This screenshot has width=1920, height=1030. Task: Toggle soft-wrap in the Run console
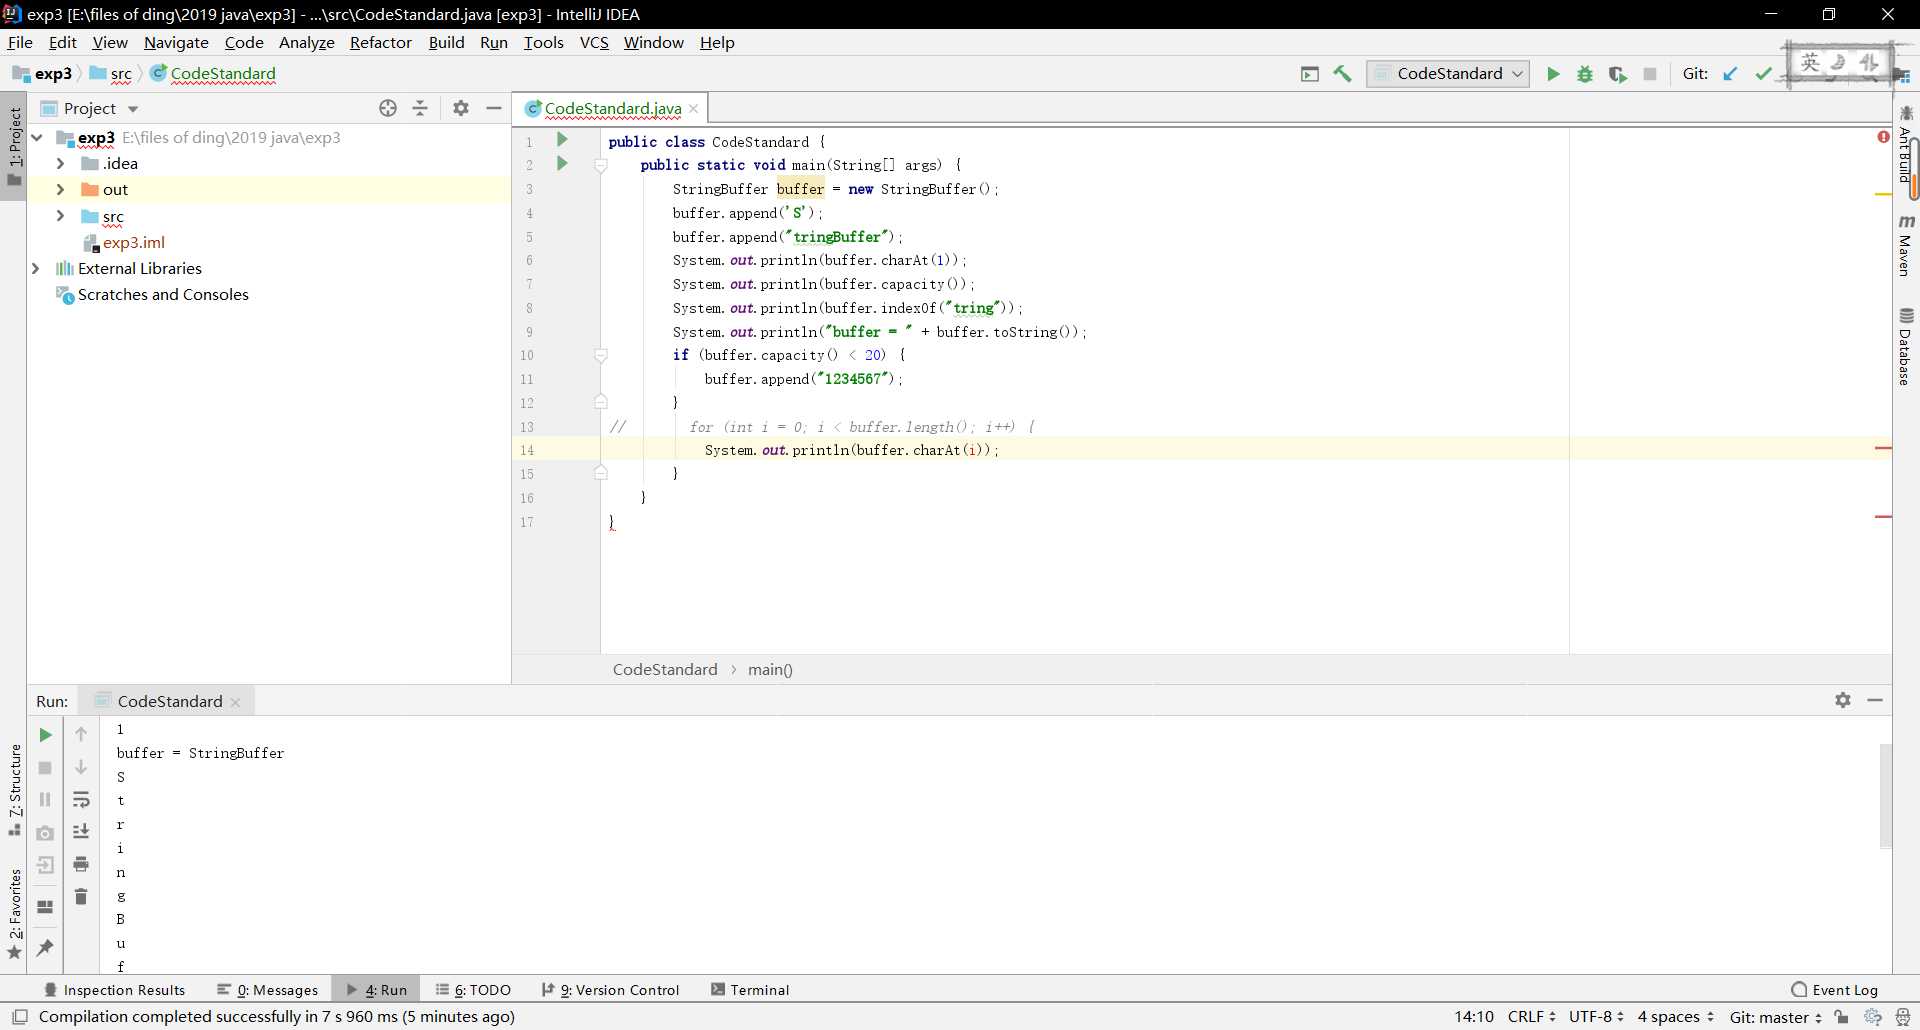pos(81,800)
